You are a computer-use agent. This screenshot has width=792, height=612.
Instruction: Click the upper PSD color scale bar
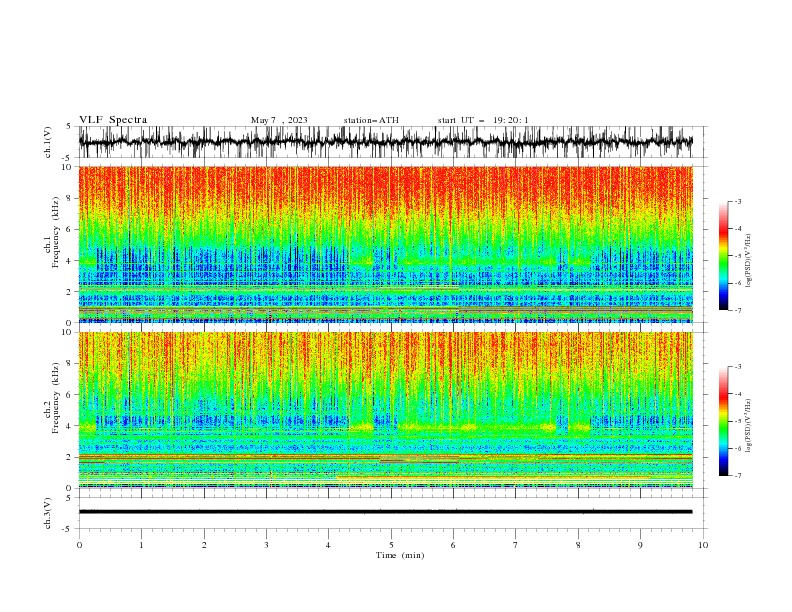click(723, 256)
